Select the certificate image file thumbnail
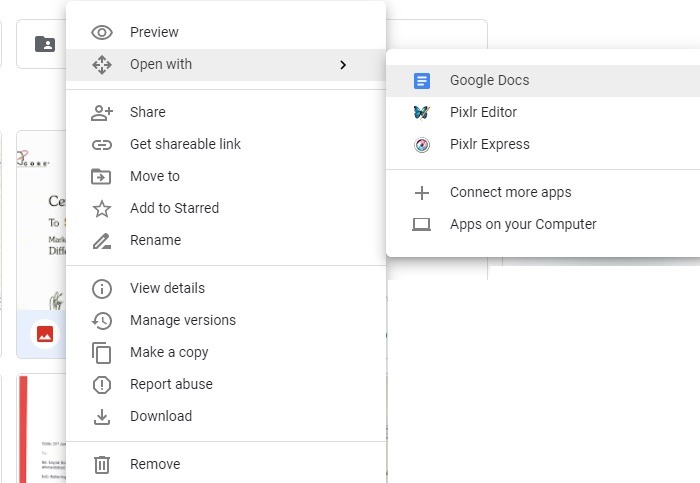The height and width of the screenshot is (483, 700). tap(42, 221)
